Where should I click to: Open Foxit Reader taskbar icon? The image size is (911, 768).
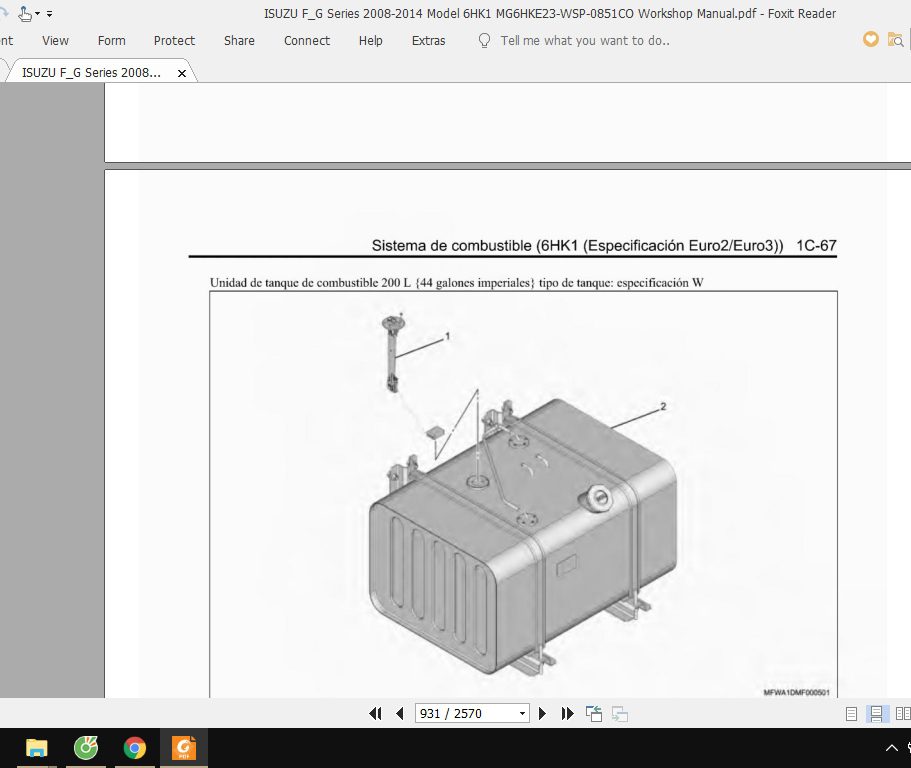[x=184, y=748]
